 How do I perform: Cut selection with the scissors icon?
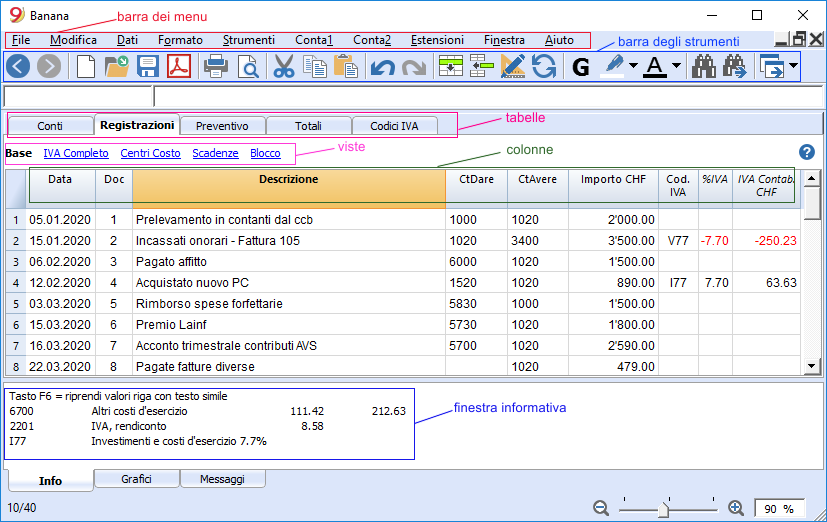tap(284, 66)
